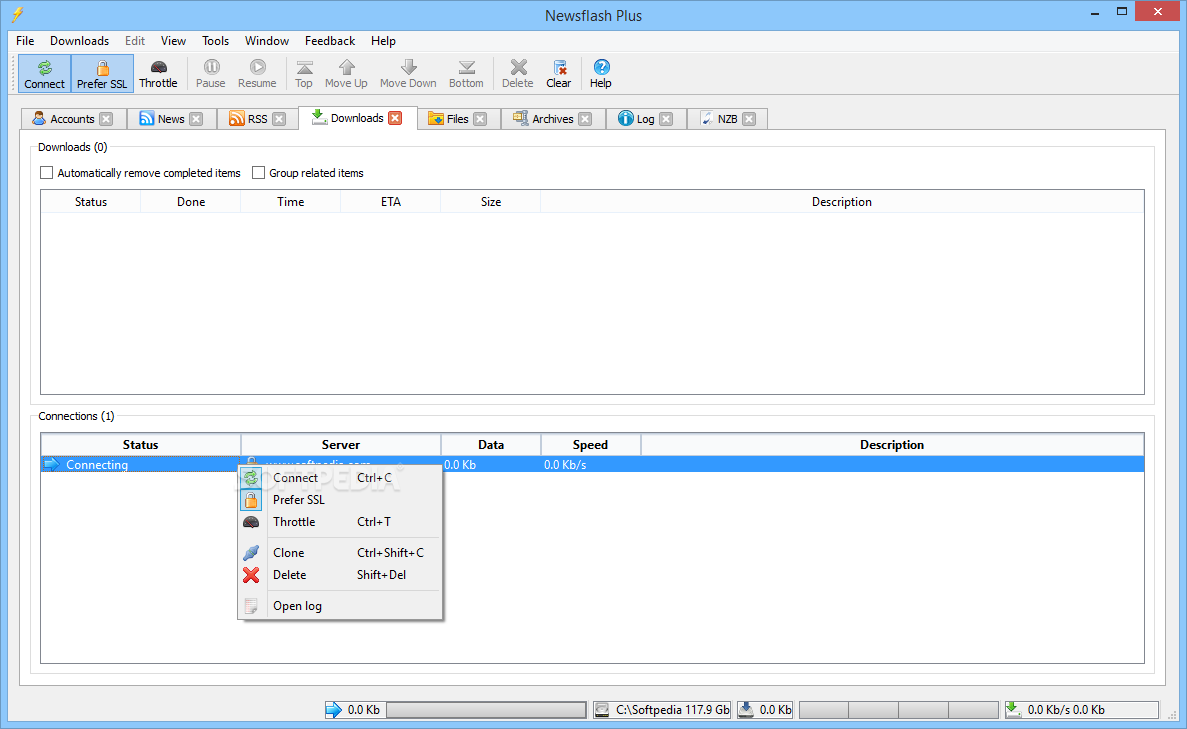Viewport: 1187px width, 729px height.
Task: Click Status header in Connections table
Action: click(141, 445)
